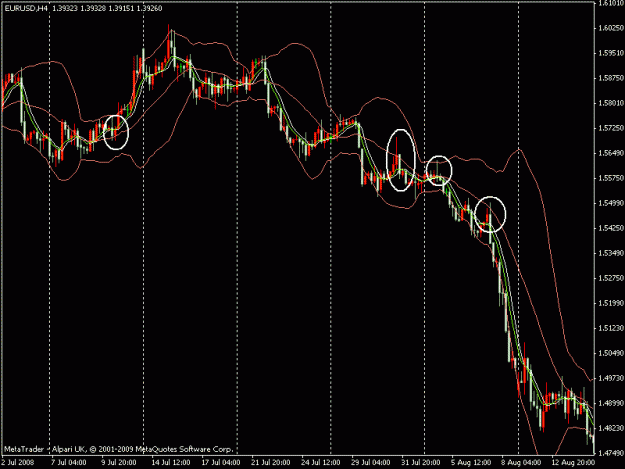Viewport: 625px width, 469px height.
Task: Select the 1.48230 price scale label
Action: pos(611,428)
